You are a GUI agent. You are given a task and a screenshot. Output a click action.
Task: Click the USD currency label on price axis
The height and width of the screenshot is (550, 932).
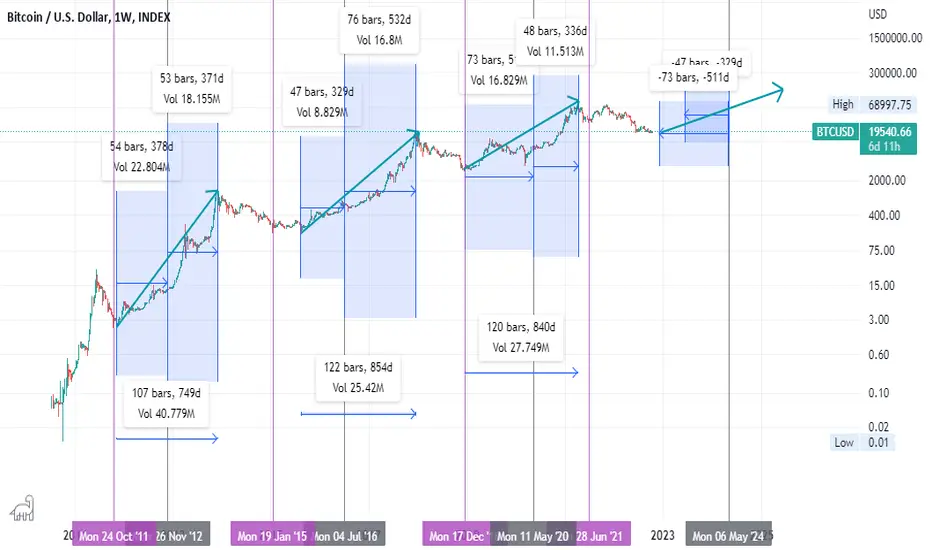point(877,14)
